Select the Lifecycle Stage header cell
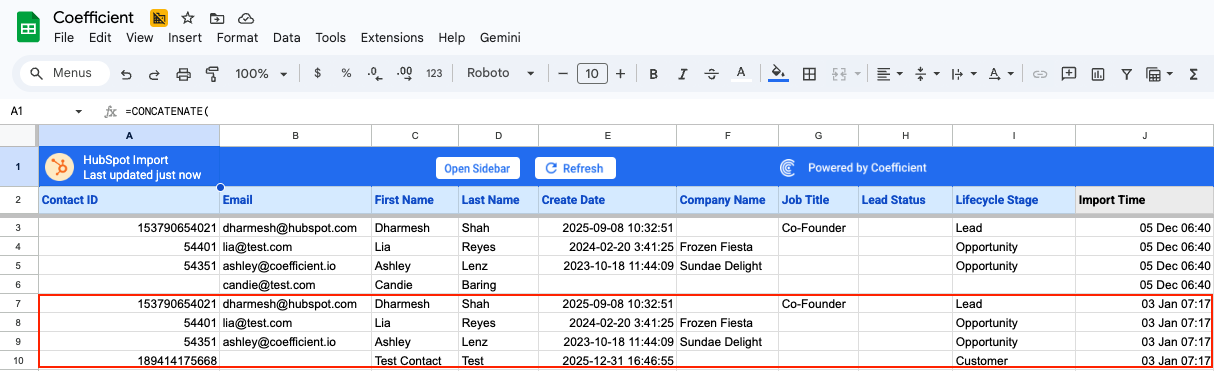Screen dimensions: 1214x371 (1014, 200)
